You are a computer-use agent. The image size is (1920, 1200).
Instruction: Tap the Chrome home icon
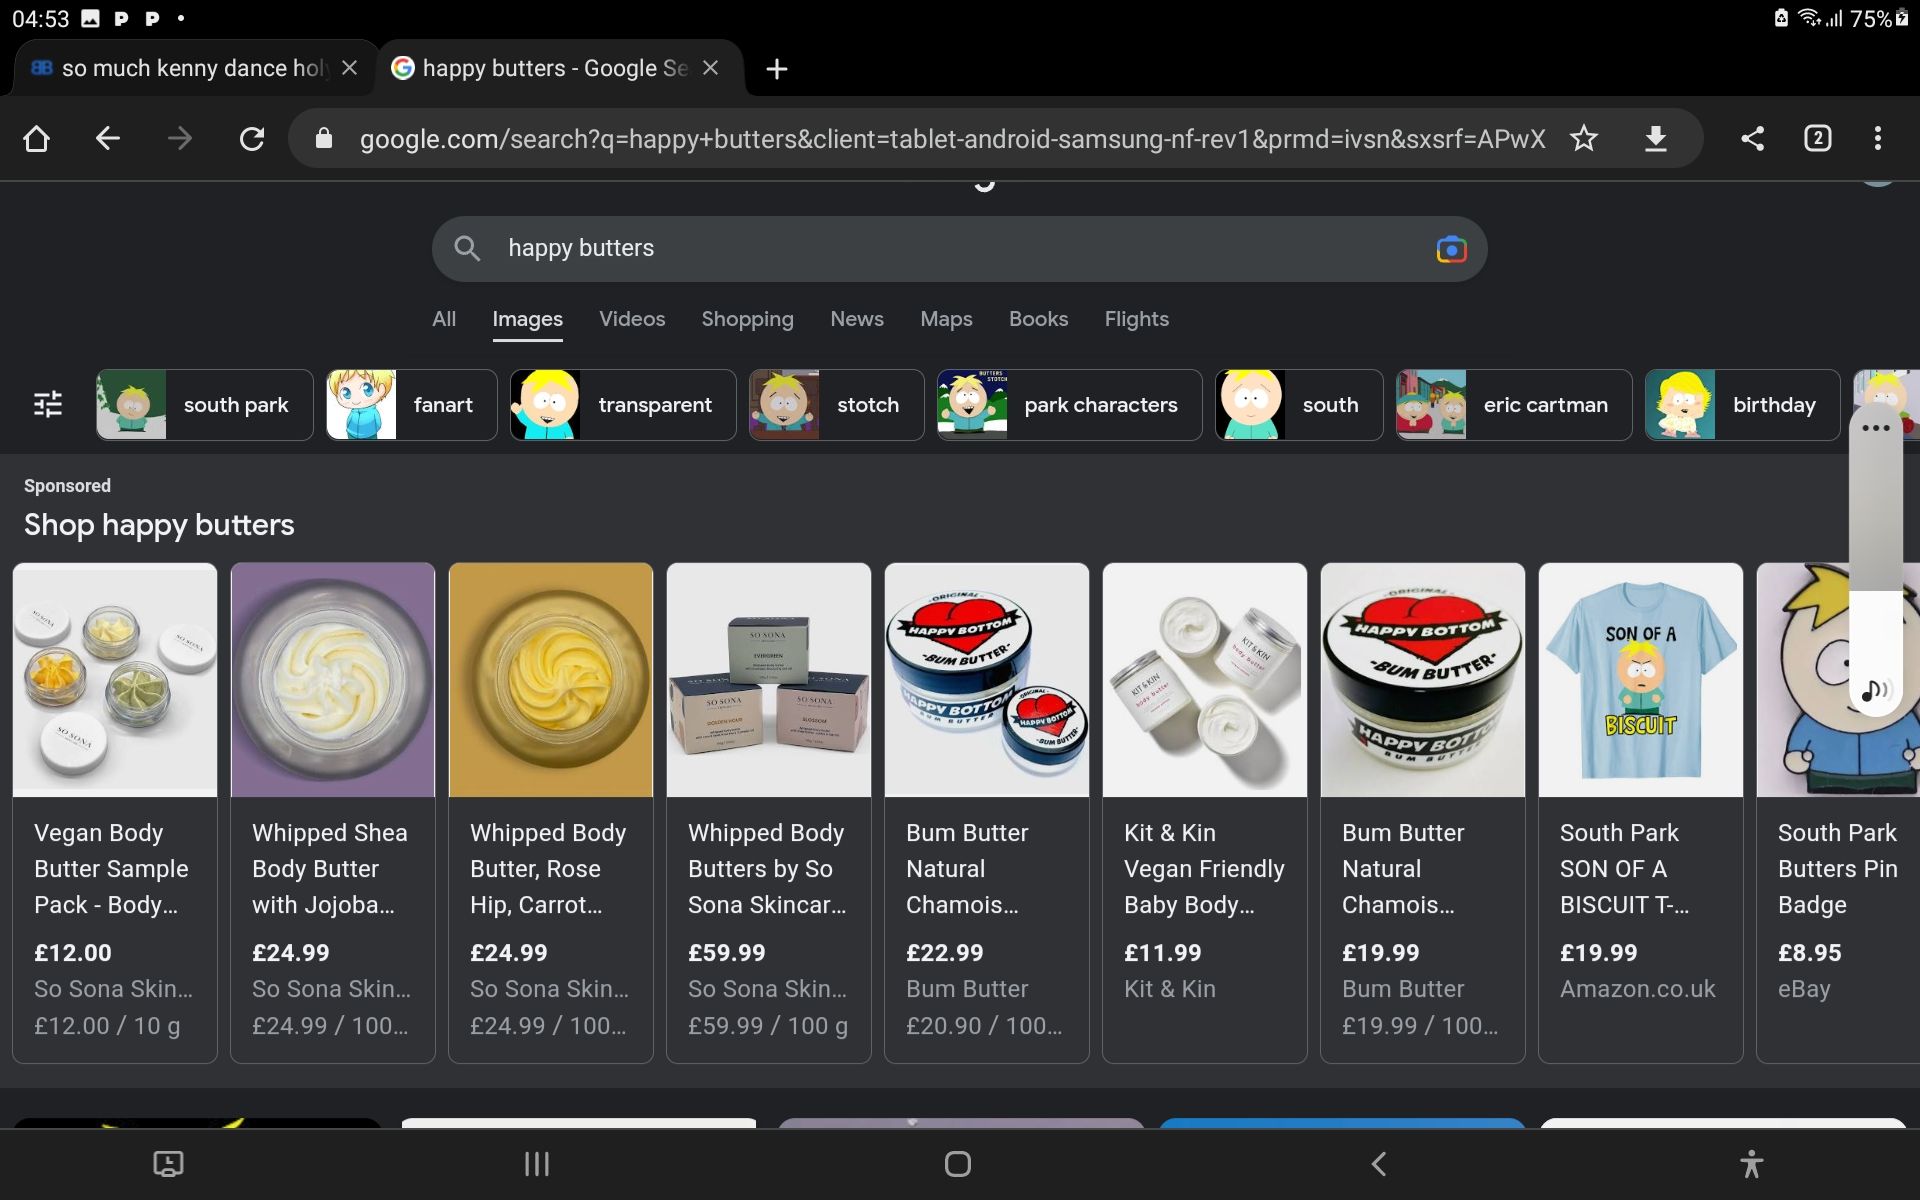tap(37, 138)
